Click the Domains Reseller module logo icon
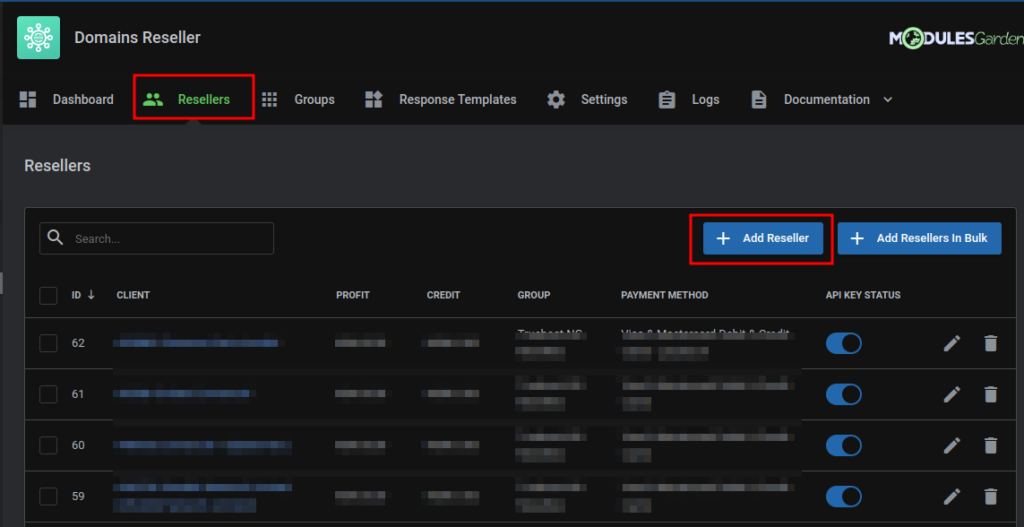Viewport: 1024px width, 527px height. pos(39,38)
